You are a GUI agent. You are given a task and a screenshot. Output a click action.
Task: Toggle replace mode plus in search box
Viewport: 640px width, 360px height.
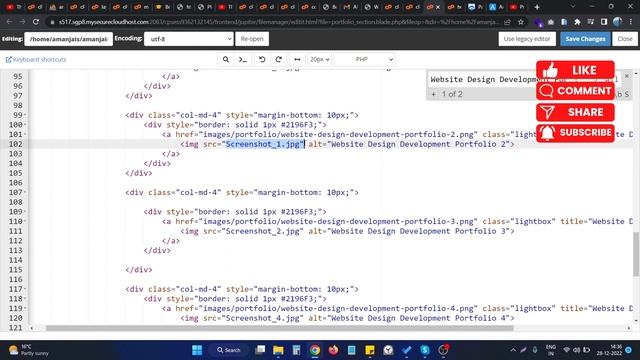click(x=433, y=94)
